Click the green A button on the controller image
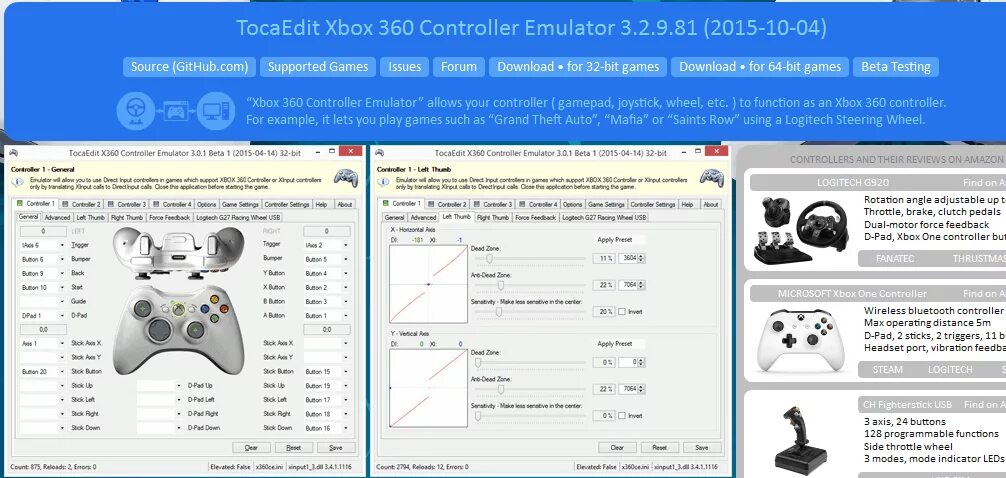Screen dimensions: 1006x478 pyautogui.click(x=214, y=318)
